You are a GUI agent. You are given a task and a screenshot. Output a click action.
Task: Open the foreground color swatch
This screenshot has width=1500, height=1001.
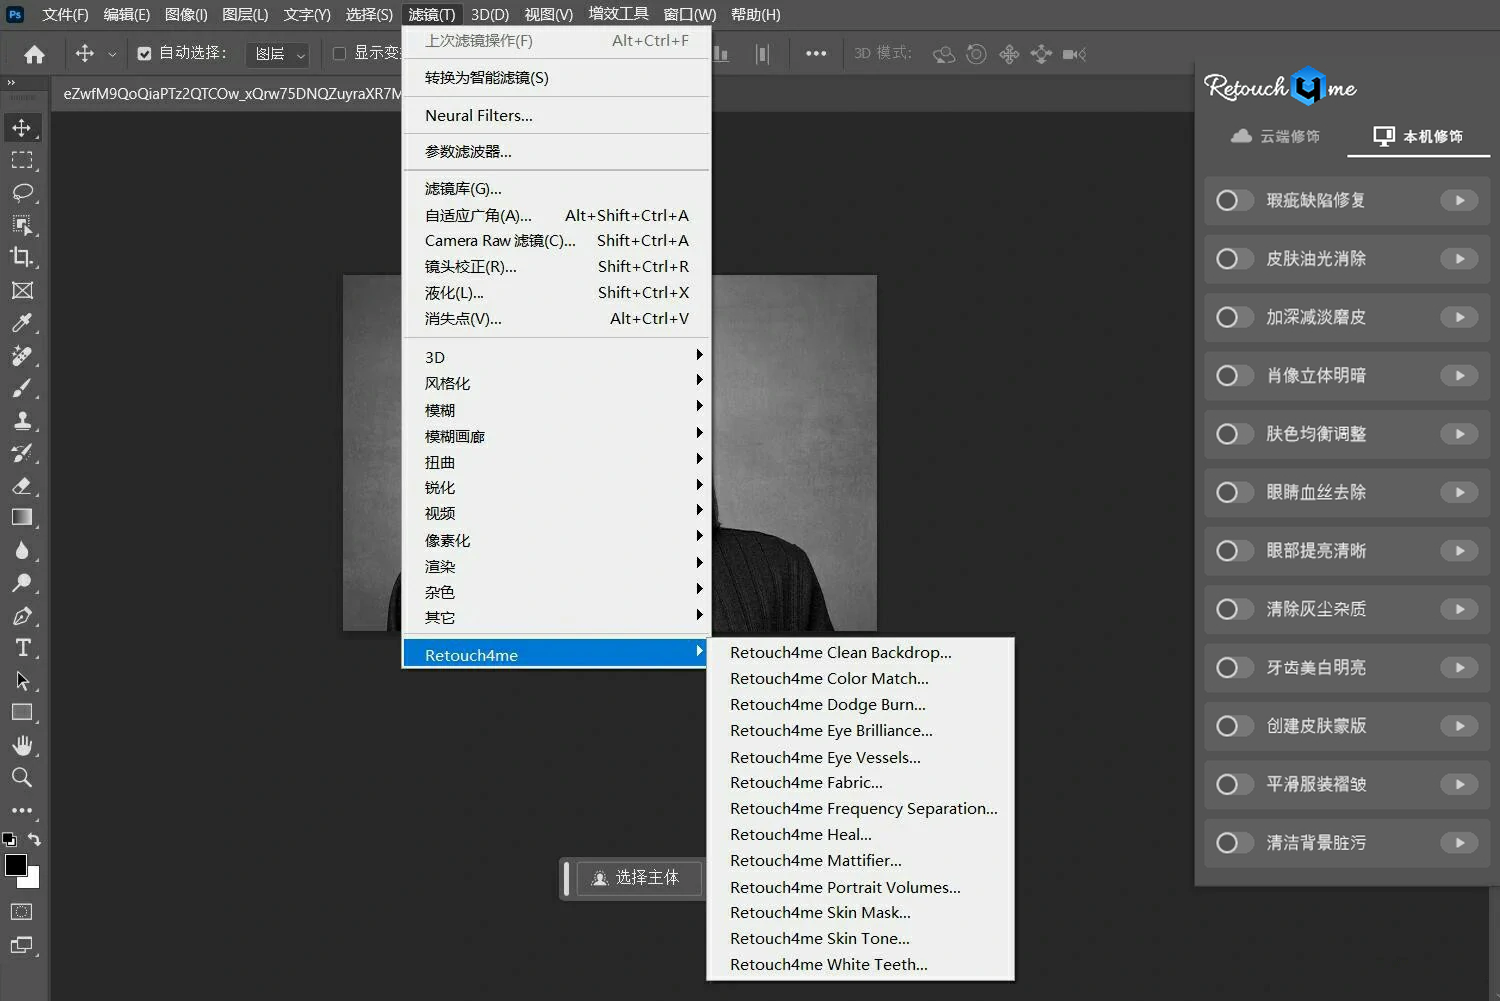pyautogui.click(x=15, y=865)
